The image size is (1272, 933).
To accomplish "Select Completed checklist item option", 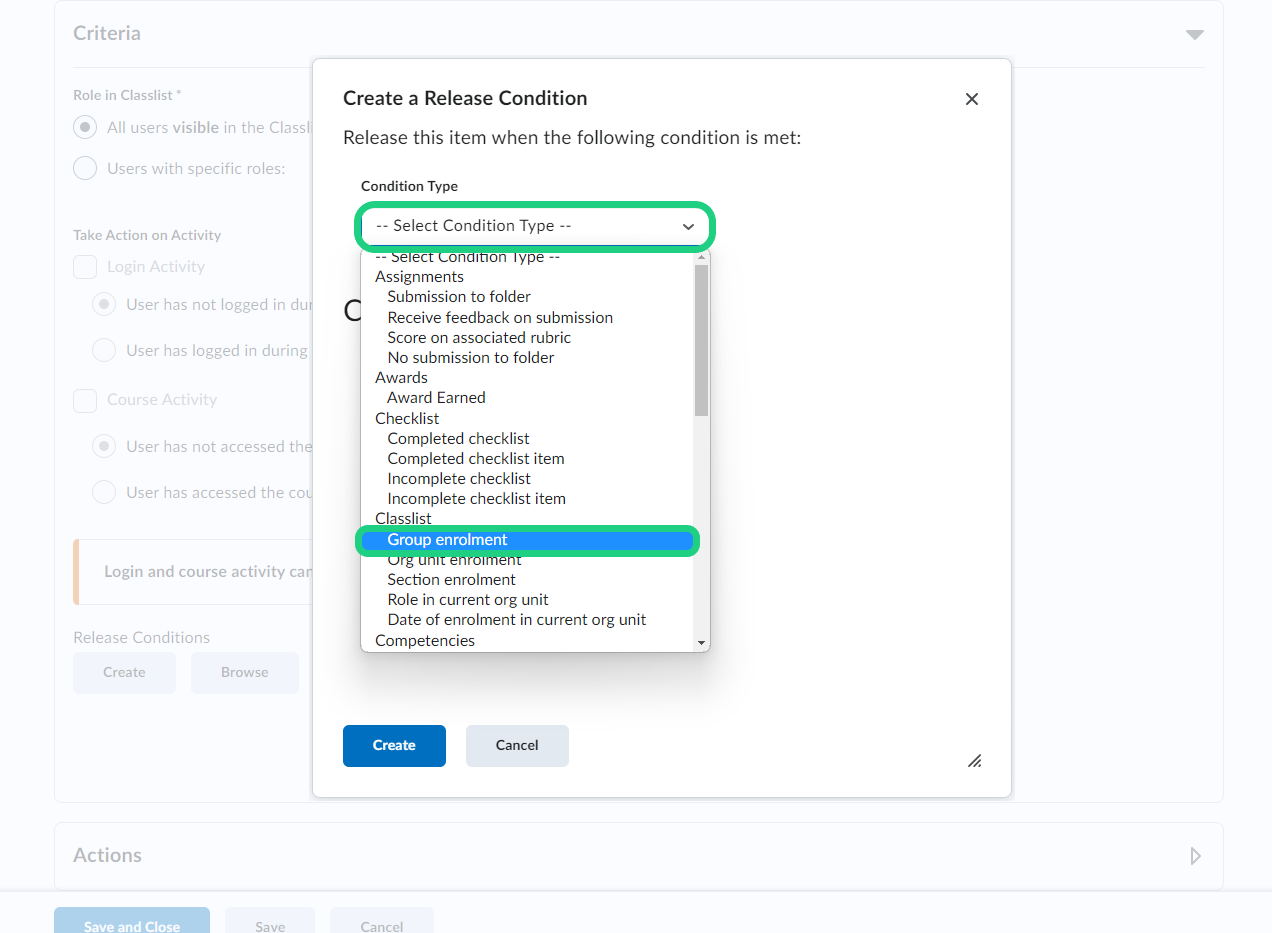I will (x=475, y=459).
